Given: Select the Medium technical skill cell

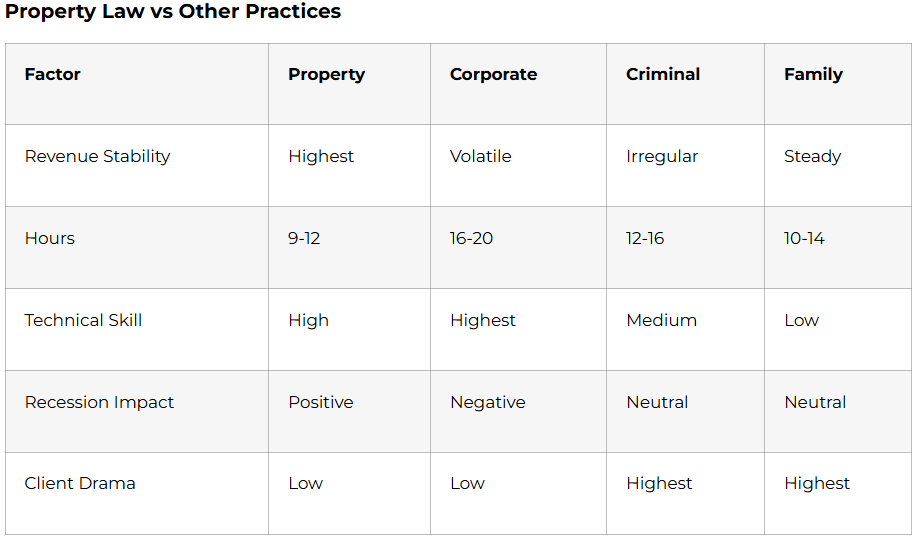Looking at the screenshot, I should click(x=661, y=320).
